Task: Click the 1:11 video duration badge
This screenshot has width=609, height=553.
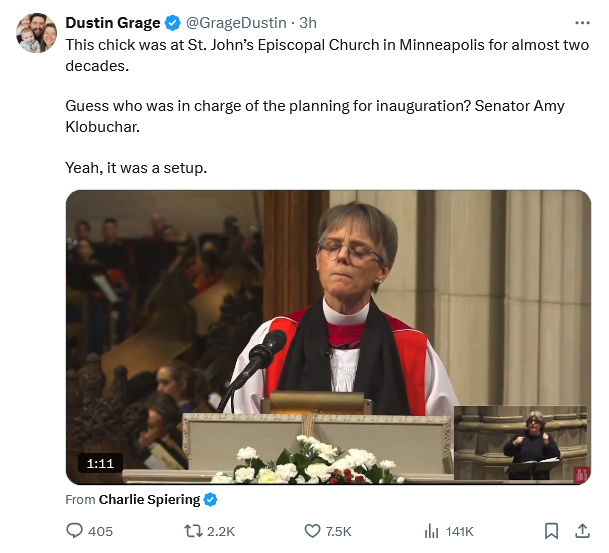Action: pyautogui.click(x=99, y=463)
